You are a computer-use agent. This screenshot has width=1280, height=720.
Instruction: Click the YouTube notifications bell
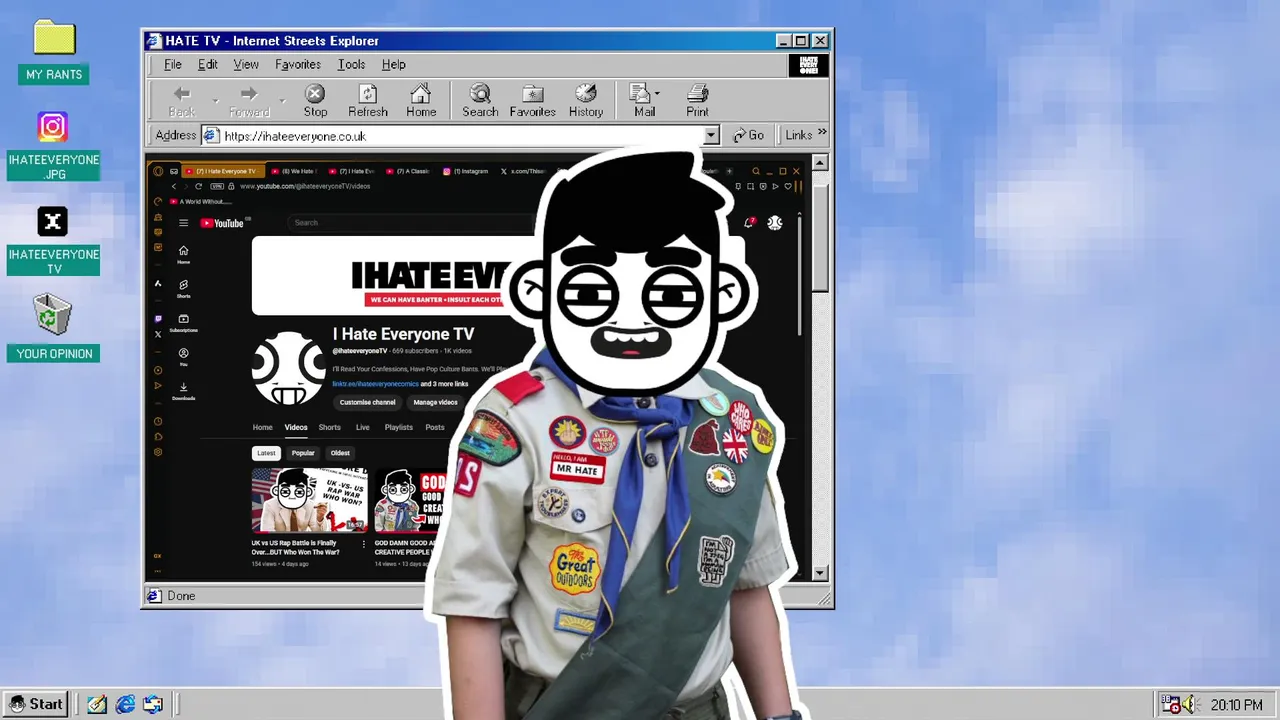tap(748, 223)
